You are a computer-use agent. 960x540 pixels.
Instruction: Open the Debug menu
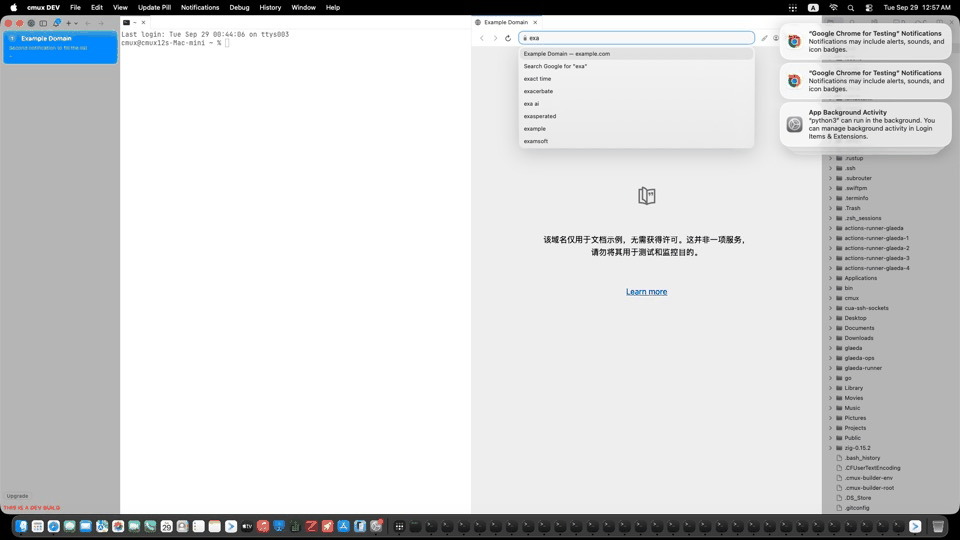coord(239,7)
